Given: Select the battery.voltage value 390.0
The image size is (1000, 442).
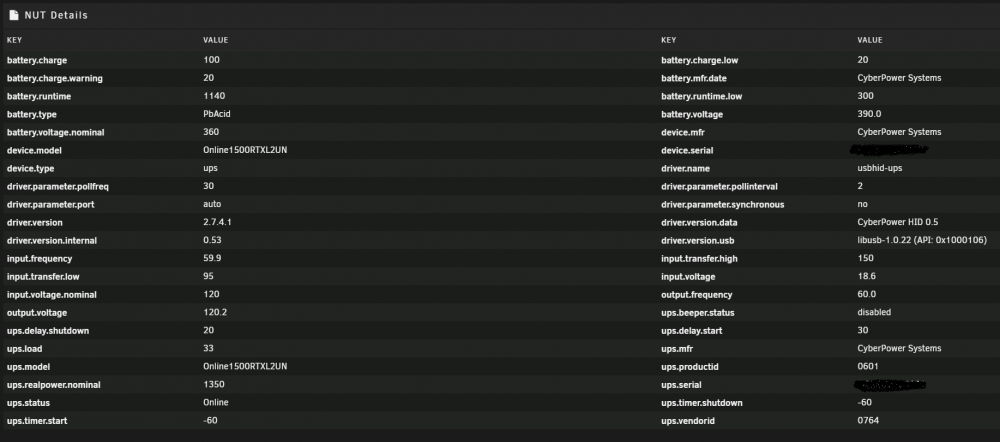Looking at the screenshot, I should click(869, 114).
